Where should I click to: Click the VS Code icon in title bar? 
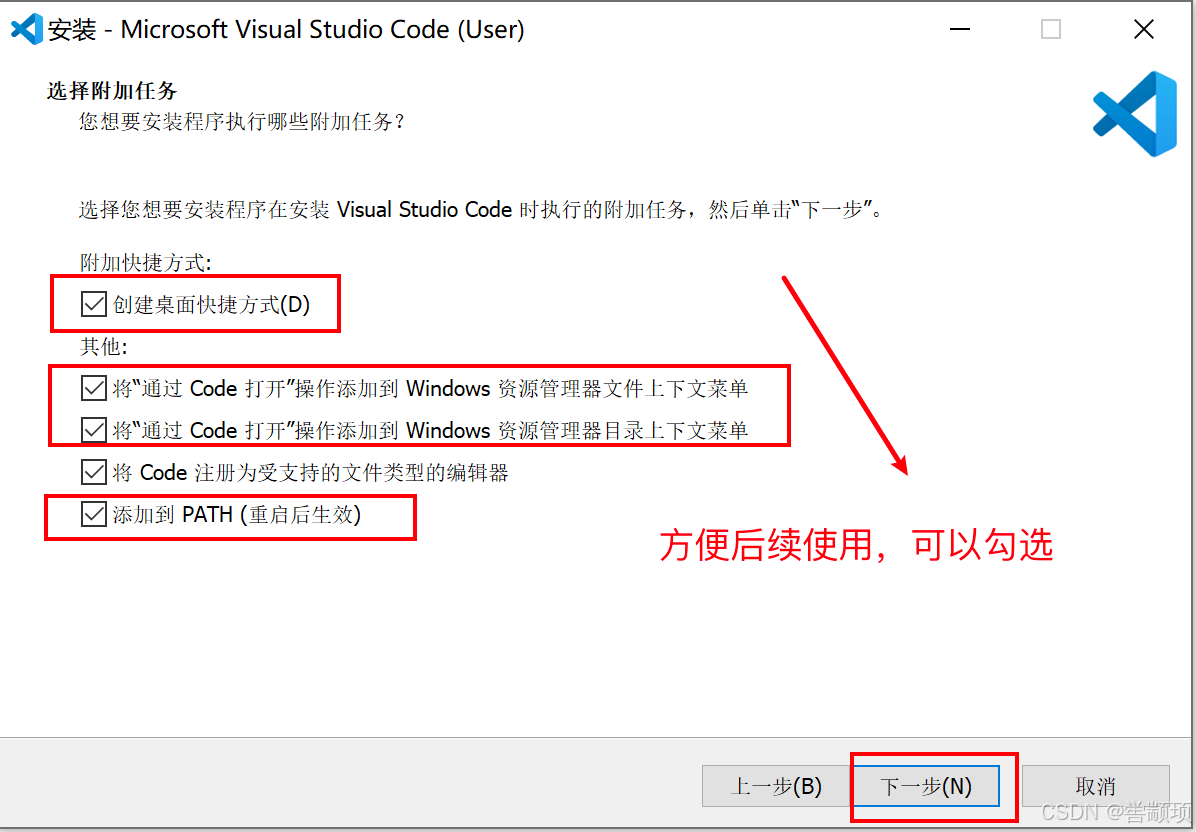pyautogui.click(x=27, y=29)
